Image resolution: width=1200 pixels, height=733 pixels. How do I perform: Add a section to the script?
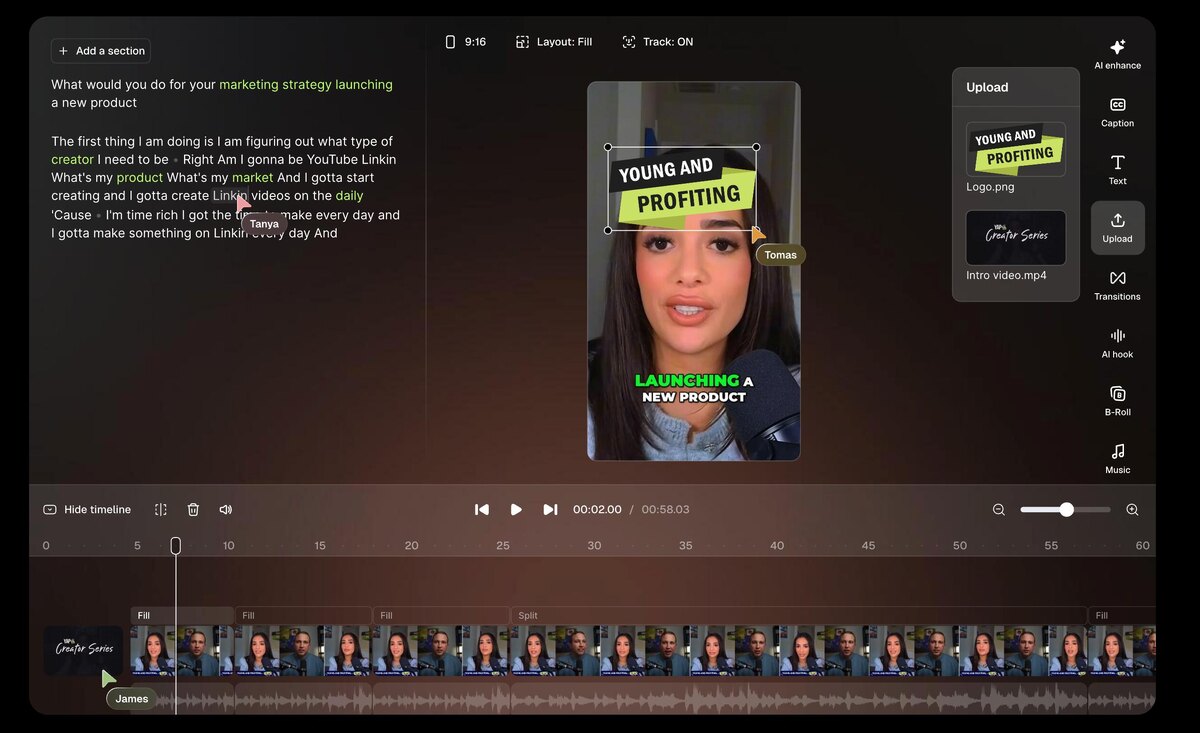click(101, 51)
